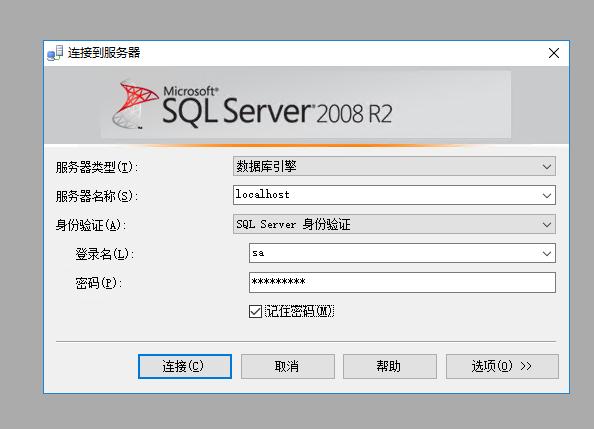This screenshot has height=429, width=594.
Task: Open the 服务器类型 dropdown showing 数据库引擎
Action: pos(394,166)
